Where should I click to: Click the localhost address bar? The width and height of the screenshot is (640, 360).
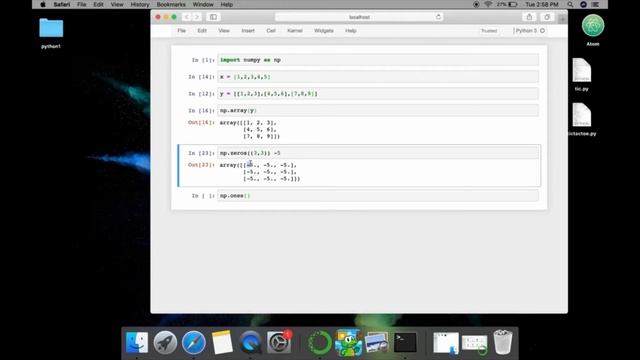[x=359, y=17]
